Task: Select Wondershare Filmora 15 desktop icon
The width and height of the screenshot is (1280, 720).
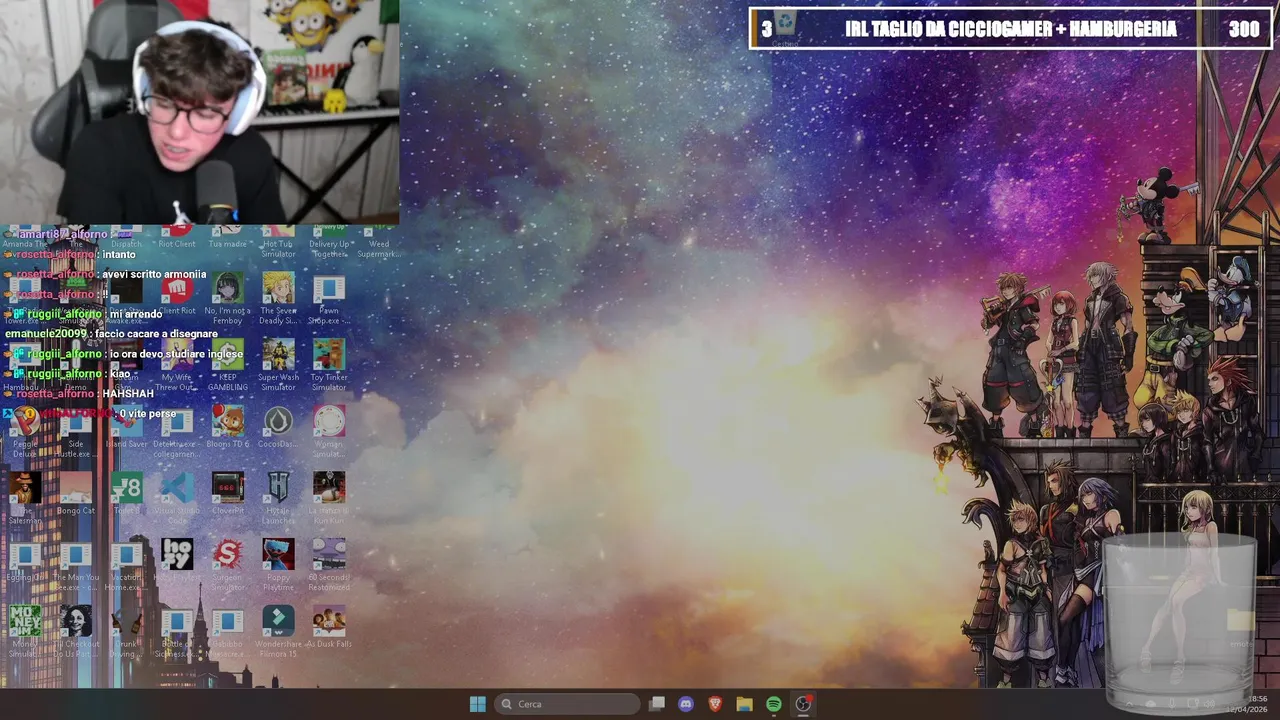Action: [278, 632]
